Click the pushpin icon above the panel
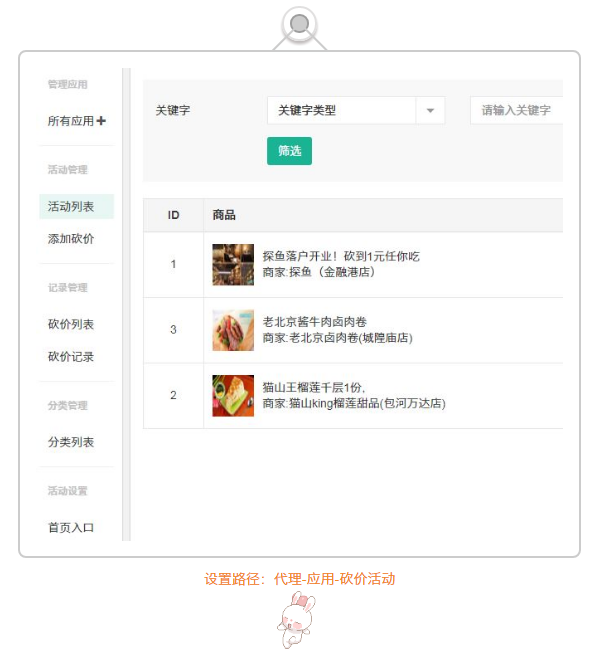The height and width of the screenshot is (652, 602). [299, 24]
